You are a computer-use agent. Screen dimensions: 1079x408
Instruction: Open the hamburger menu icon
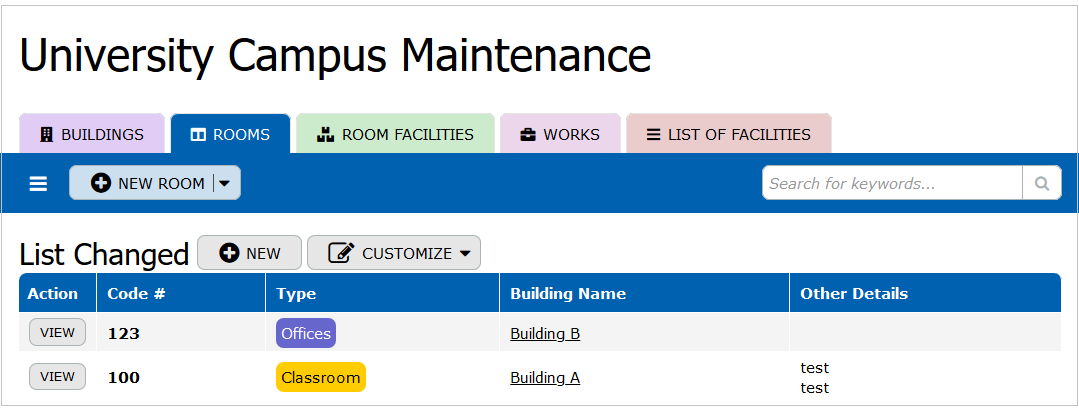[x=38, y=184]
